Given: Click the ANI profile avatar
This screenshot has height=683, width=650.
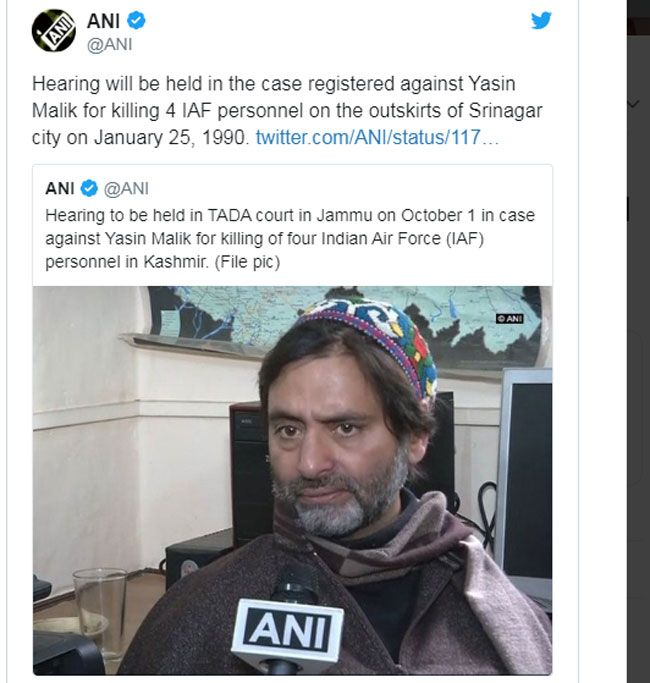Looking at the screenshot, I should click(x=53, y=30).
